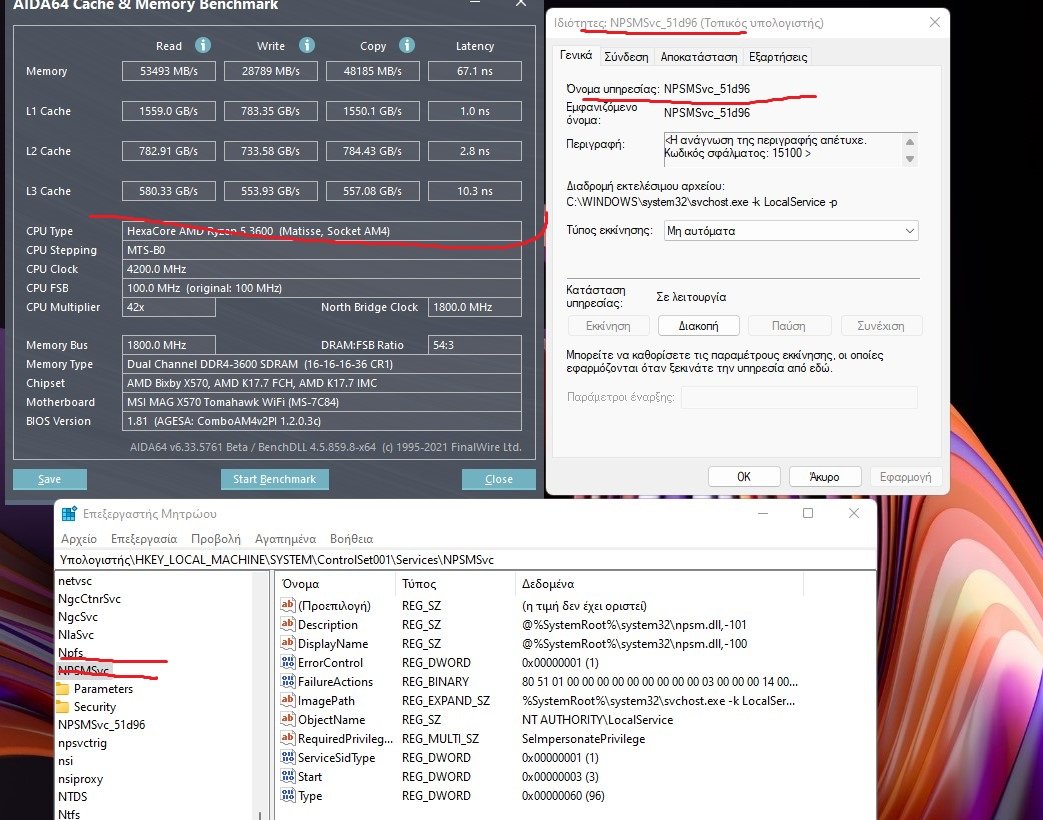The image size is (1043, 820).
Task: Click CPU Clock value 4200.0 MHz
Action: click(323, 269)
